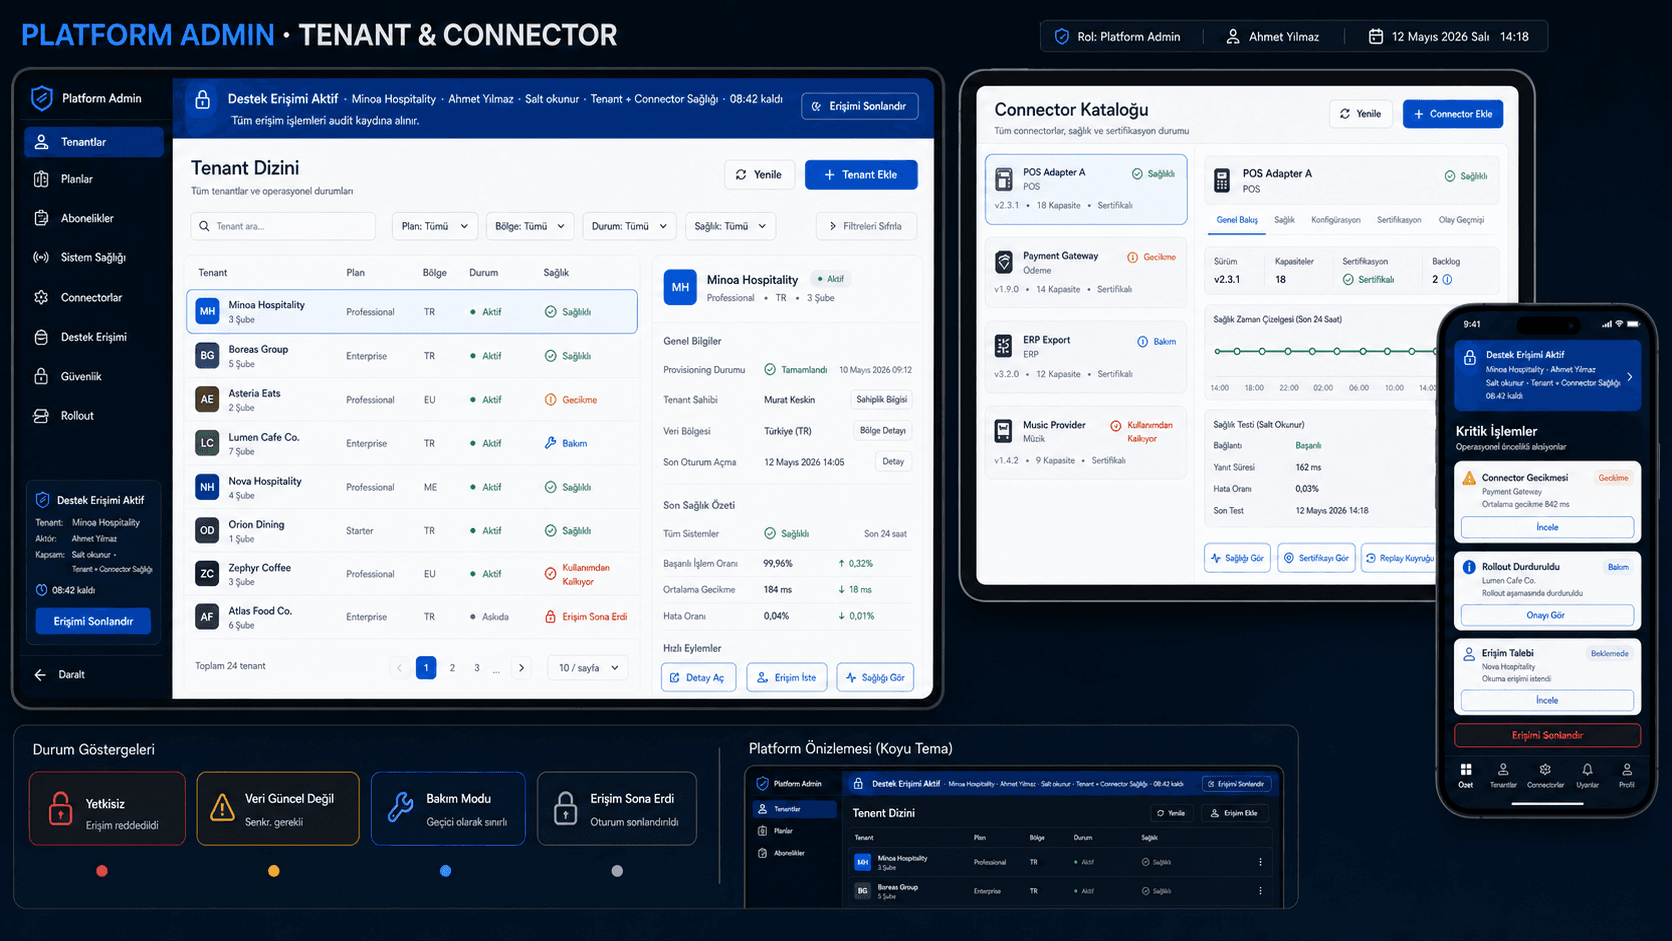
Task: Click Onayı Gör on phone Rollout card
Action: pos(1547,615)
